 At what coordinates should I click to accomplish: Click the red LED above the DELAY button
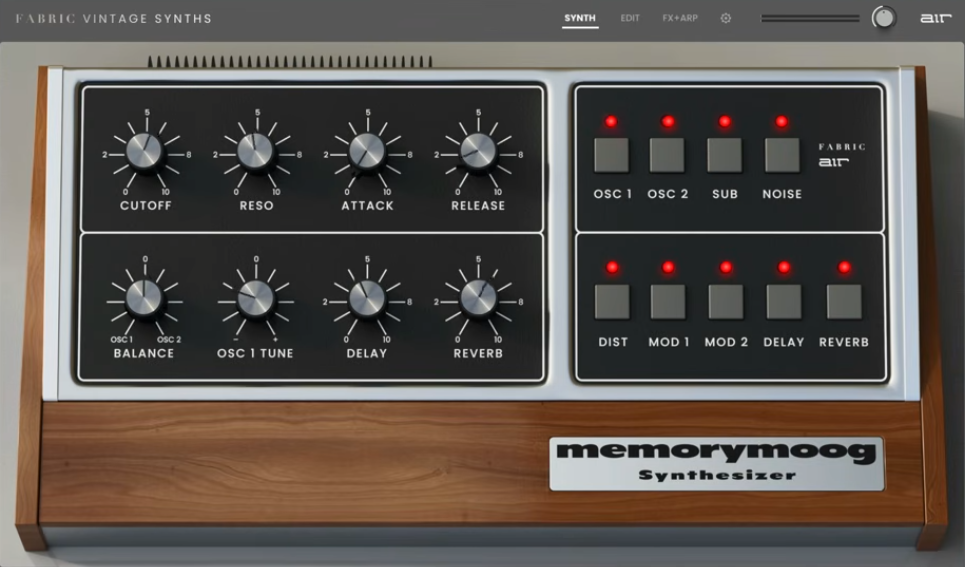784,267
